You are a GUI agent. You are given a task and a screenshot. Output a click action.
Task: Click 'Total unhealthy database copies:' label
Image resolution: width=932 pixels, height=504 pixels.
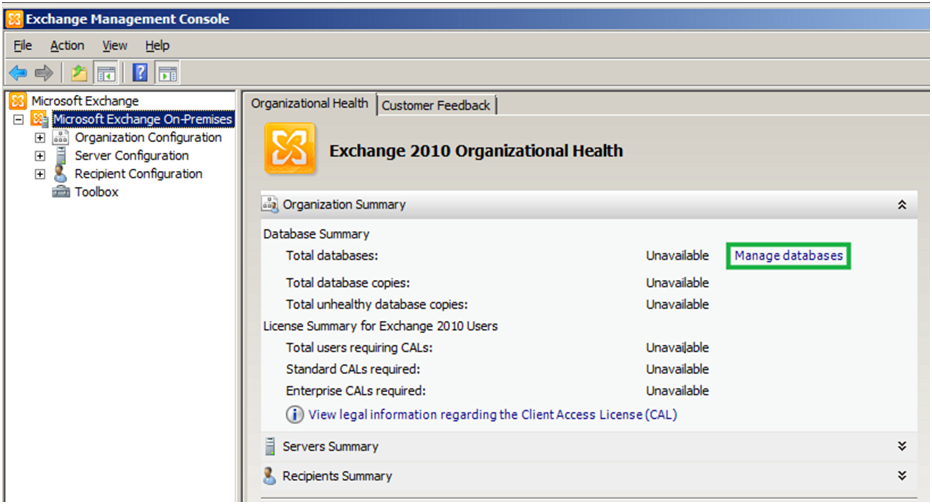pos(377,304)
